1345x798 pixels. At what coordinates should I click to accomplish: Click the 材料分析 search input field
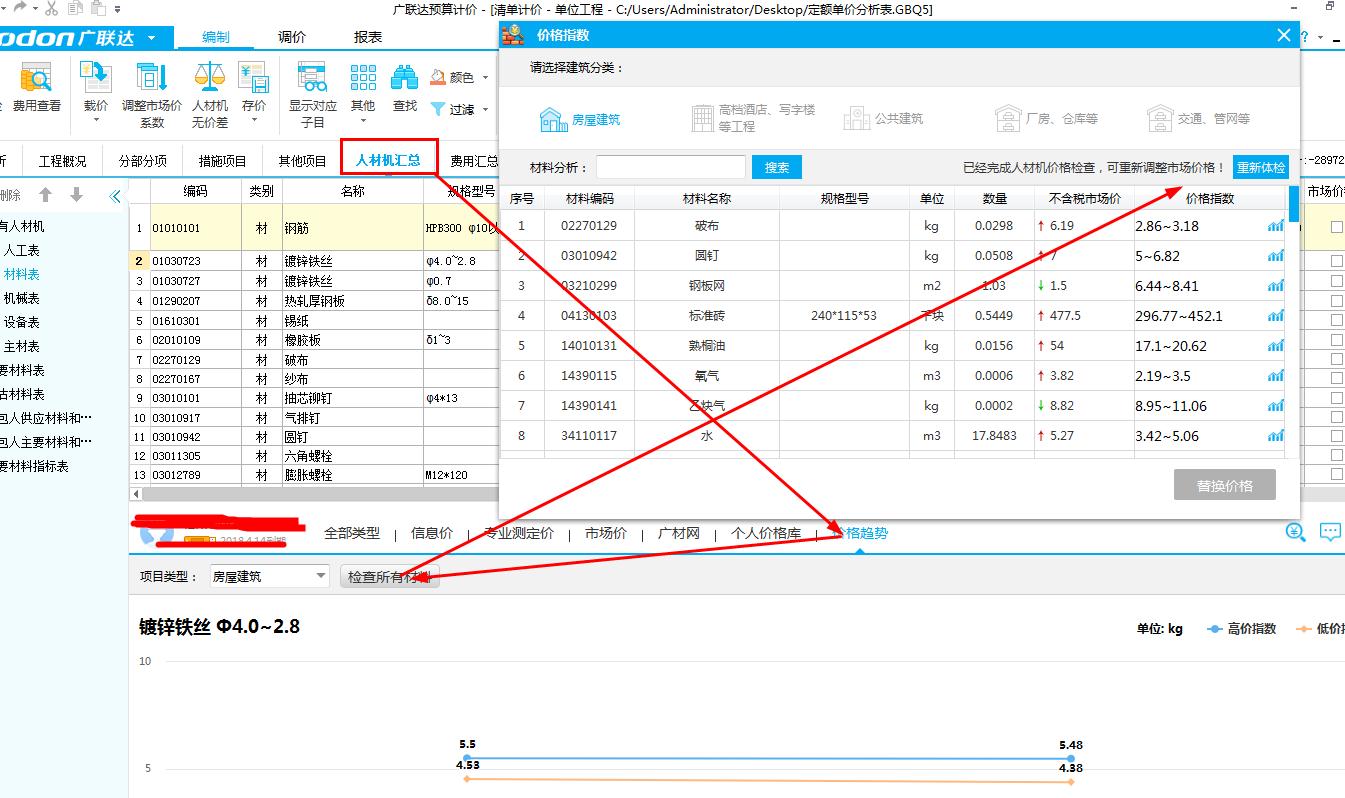671,167
